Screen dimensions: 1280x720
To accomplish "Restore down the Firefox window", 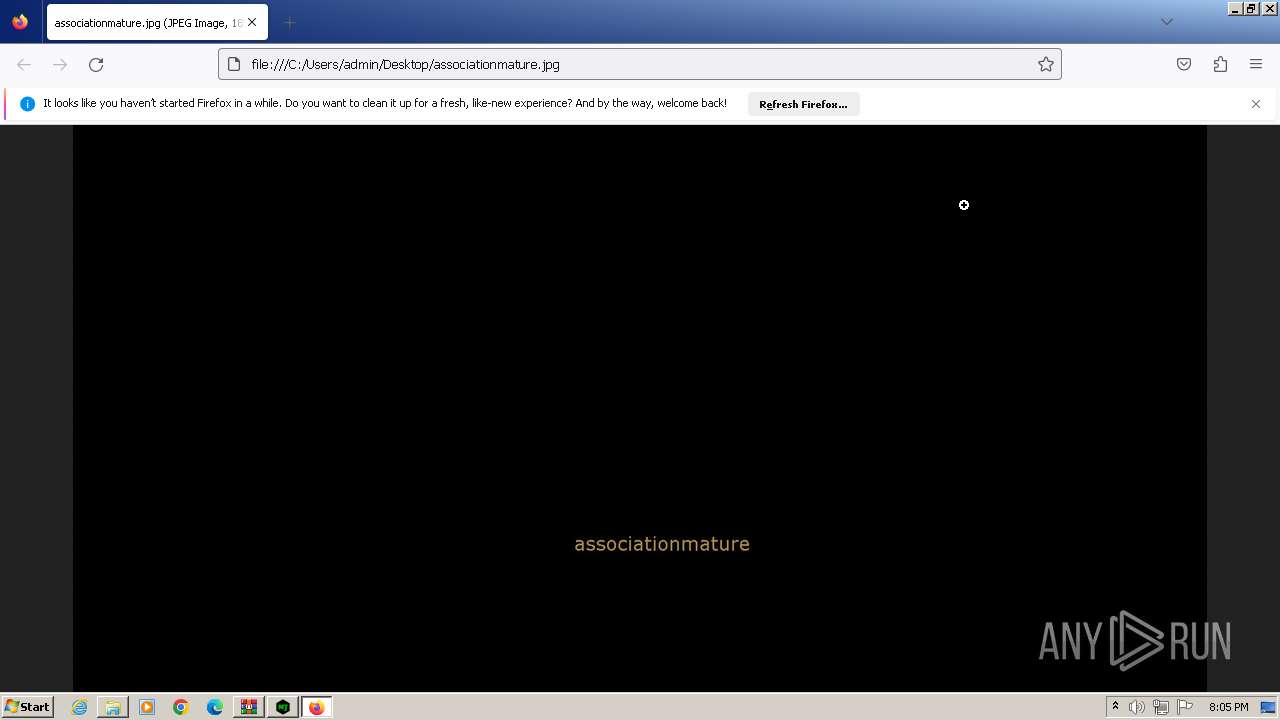I will tap(1251, 8).
